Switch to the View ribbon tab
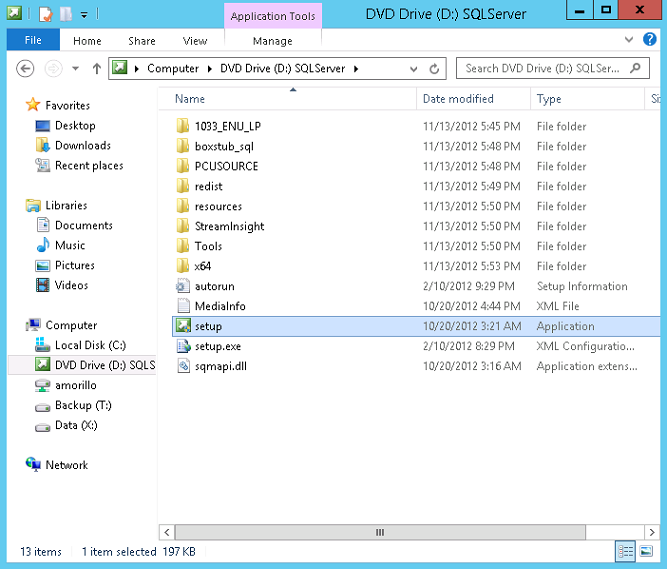 [x=195, y=41]
